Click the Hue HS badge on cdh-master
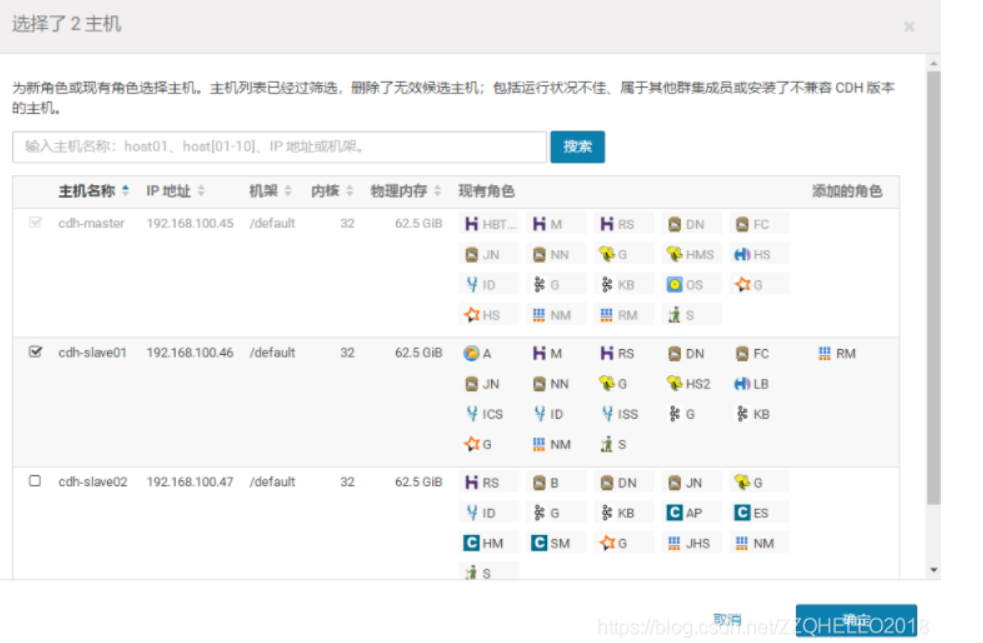Screen dimensions: 983x643 tap(753, 253)
